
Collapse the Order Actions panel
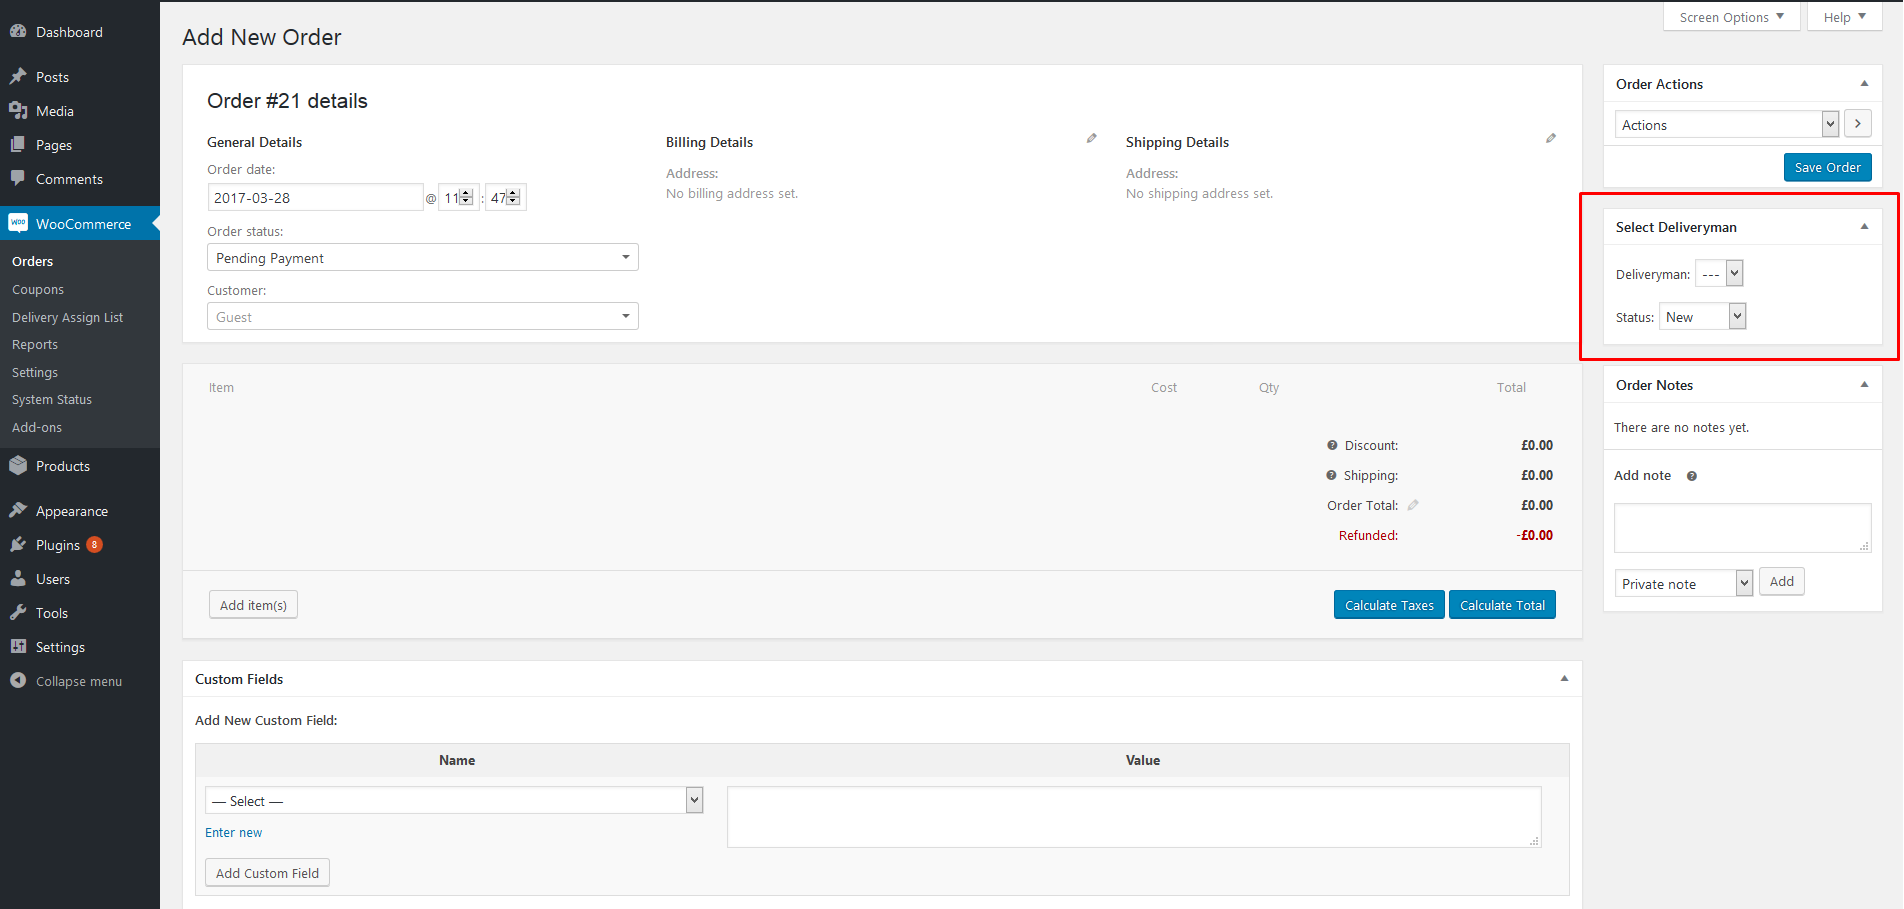1864,84
